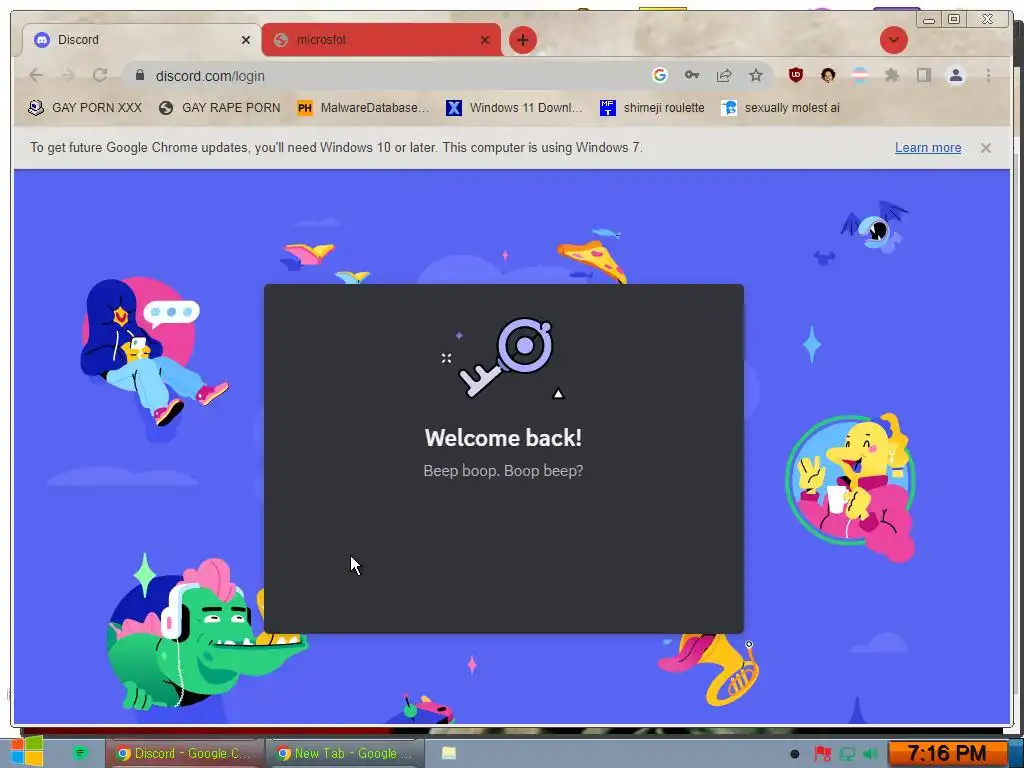Select New Tab - Google taskbar button

point(345,754)
